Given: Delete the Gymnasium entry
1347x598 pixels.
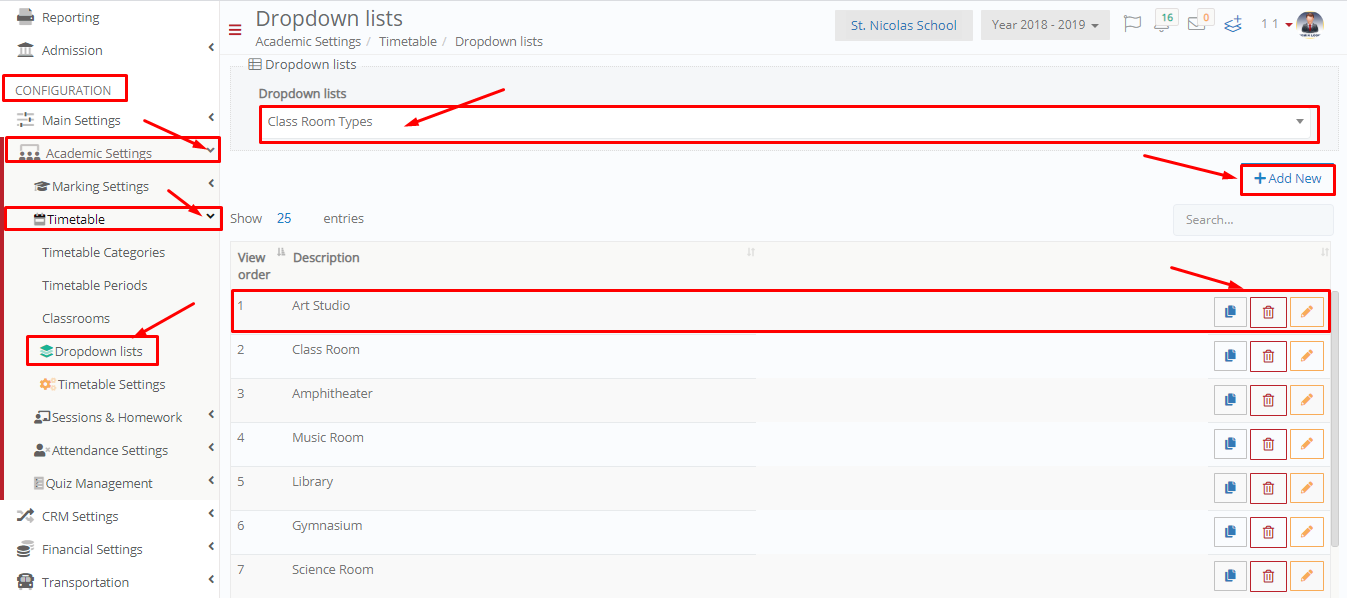Looking at the screenshot, I should click(x=1268, y=532).
